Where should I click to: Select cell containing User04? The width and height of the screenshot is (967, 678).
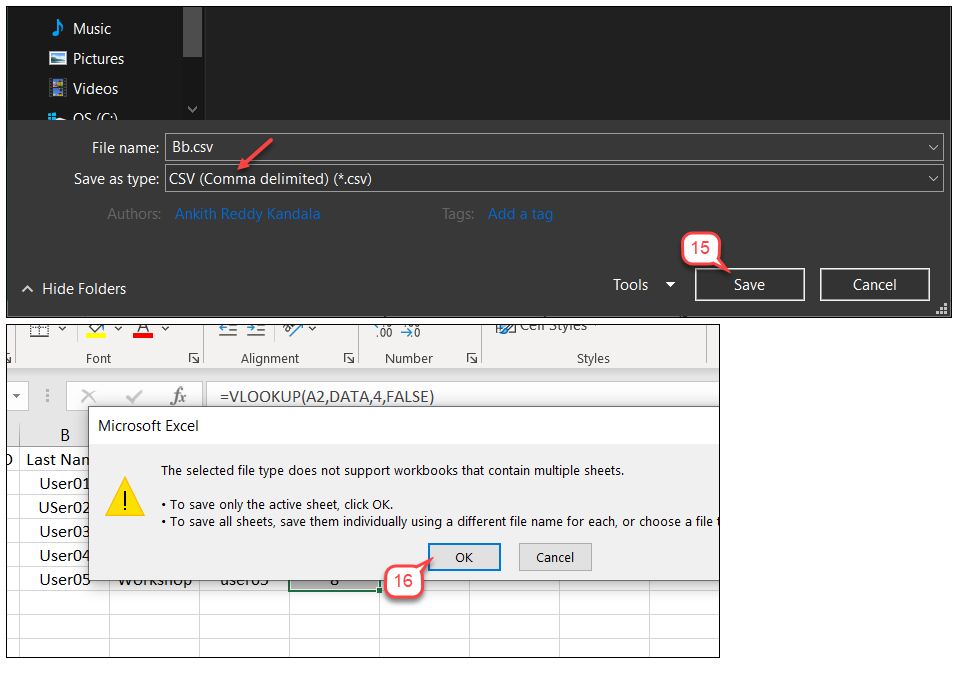(54, 556)
